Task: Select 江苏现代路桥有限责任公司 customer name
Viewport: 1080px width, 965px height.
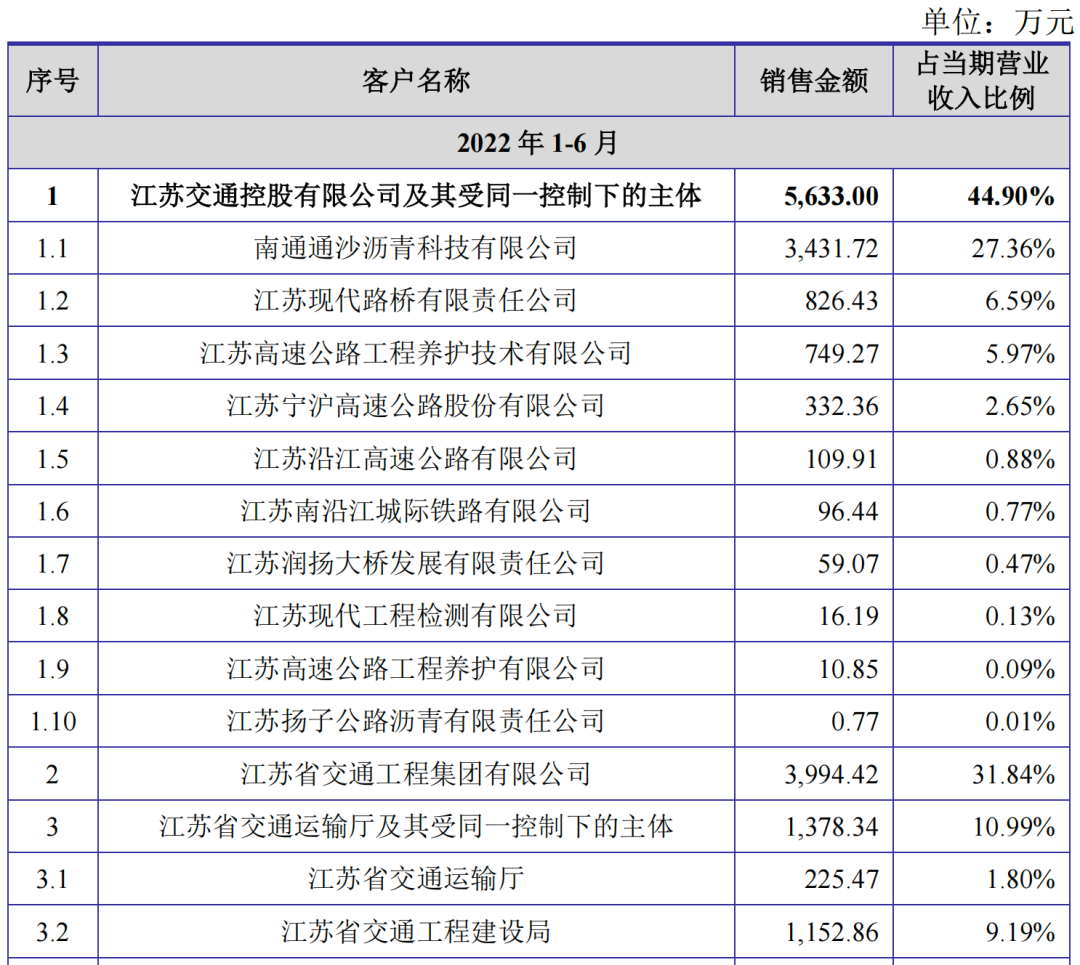Action: [416, 300]
